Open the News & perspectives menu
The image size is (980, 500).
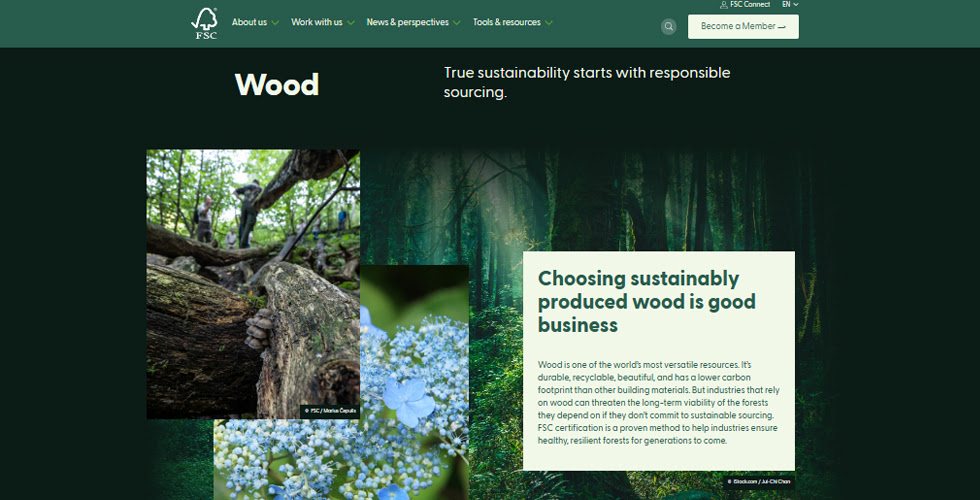pyautogui.click(x=408, y=22)
